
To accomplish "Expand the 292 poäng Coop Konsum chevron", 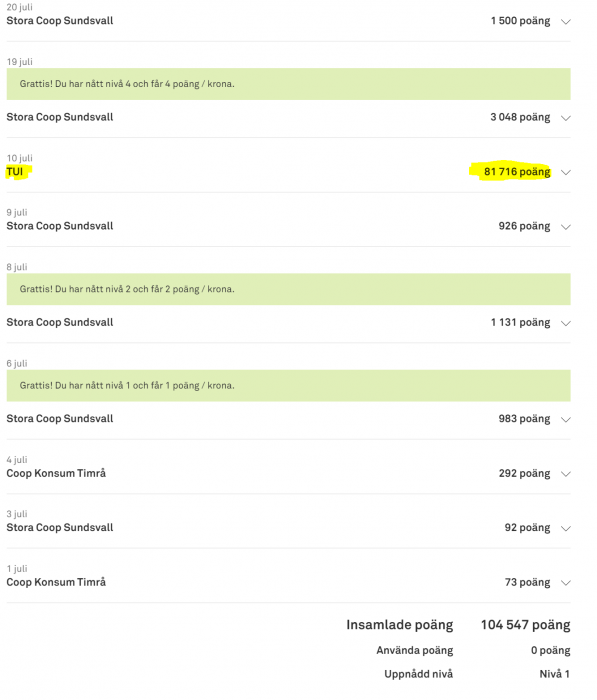I will click(566, 474).
